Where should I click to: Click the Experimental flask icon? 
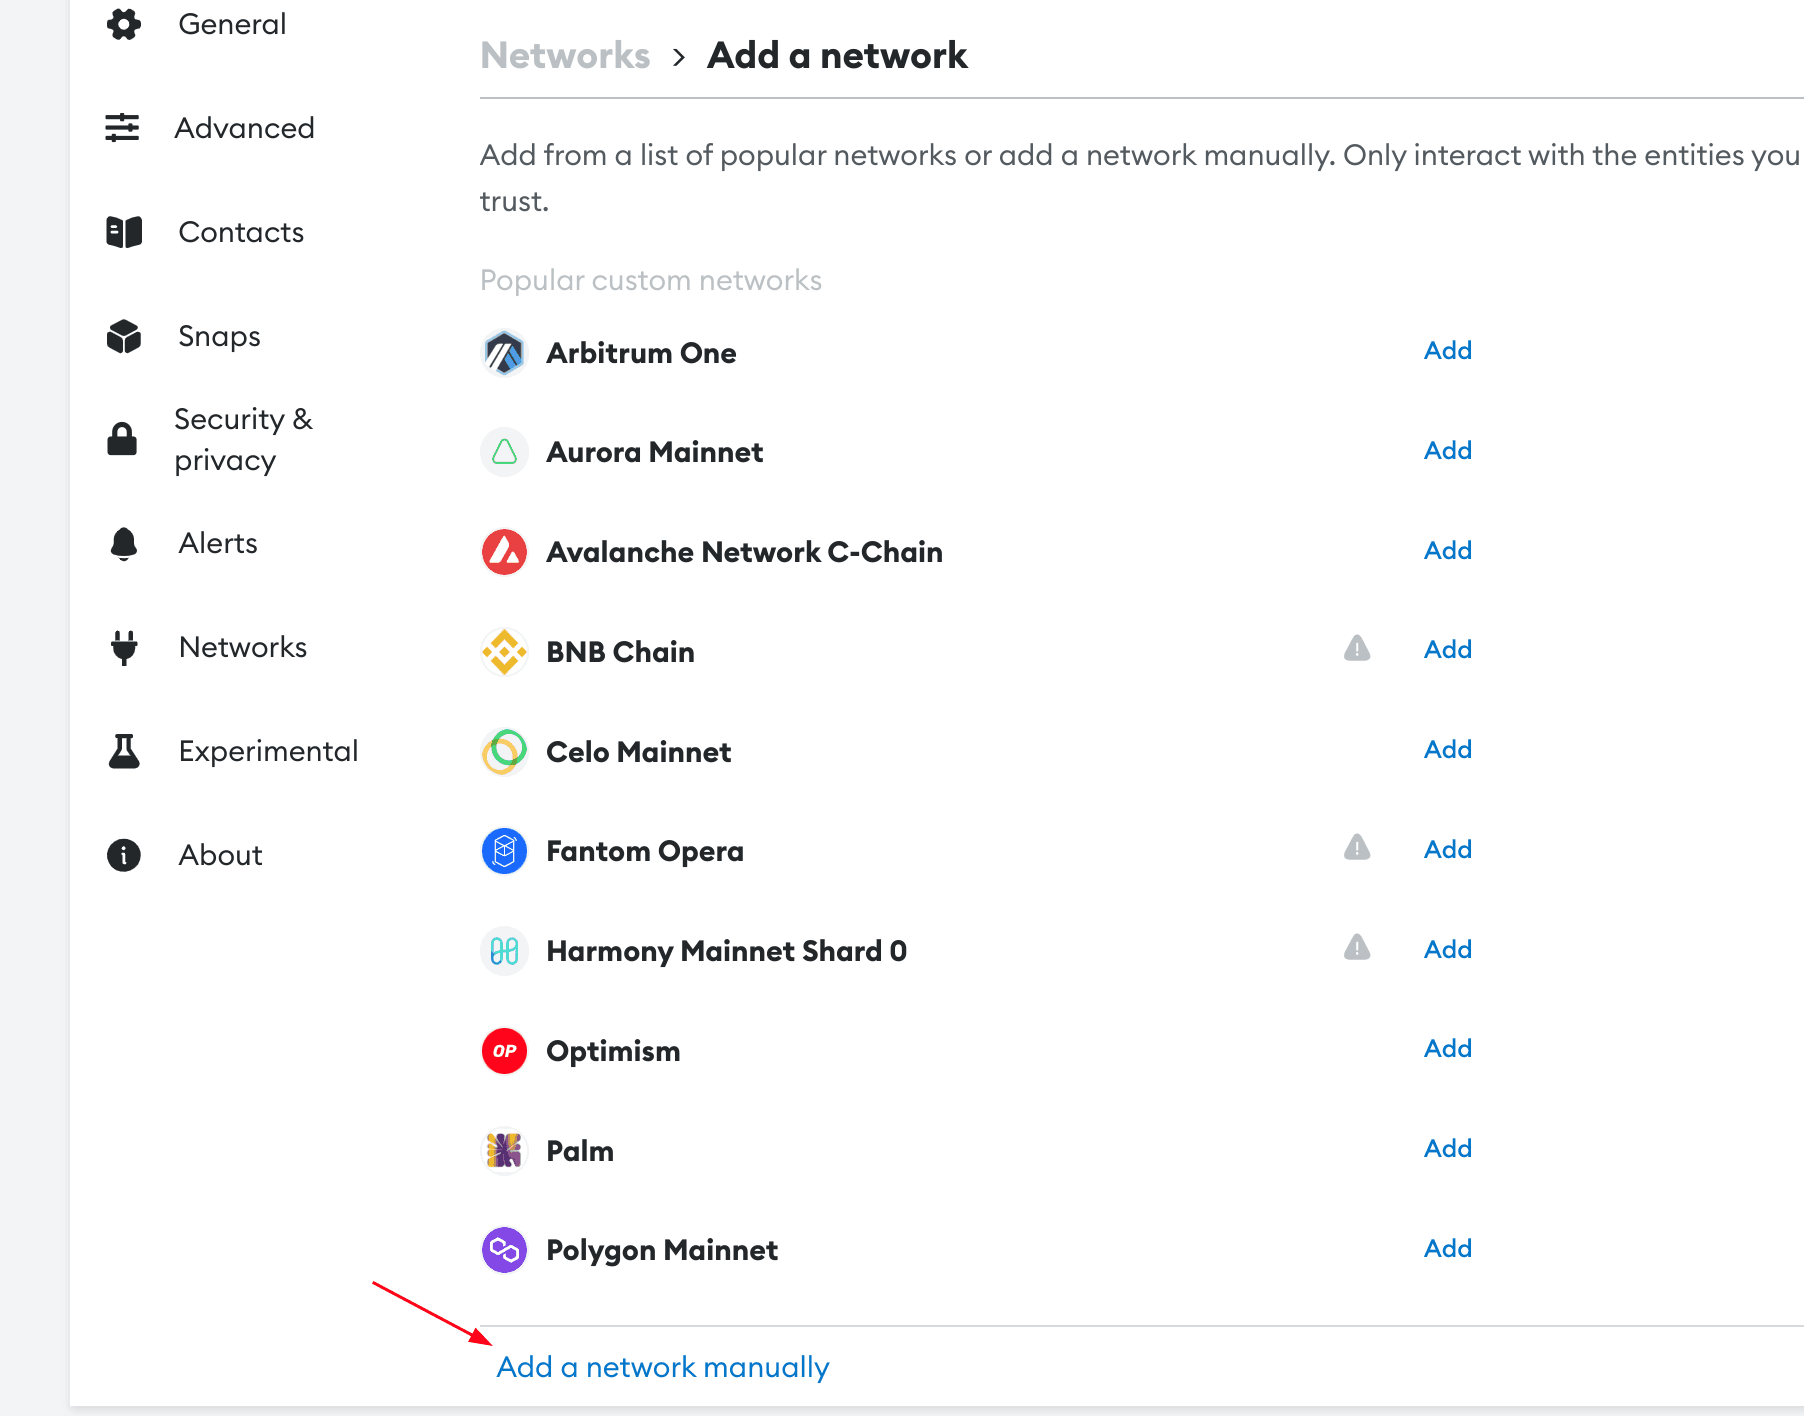coord(124,751)
